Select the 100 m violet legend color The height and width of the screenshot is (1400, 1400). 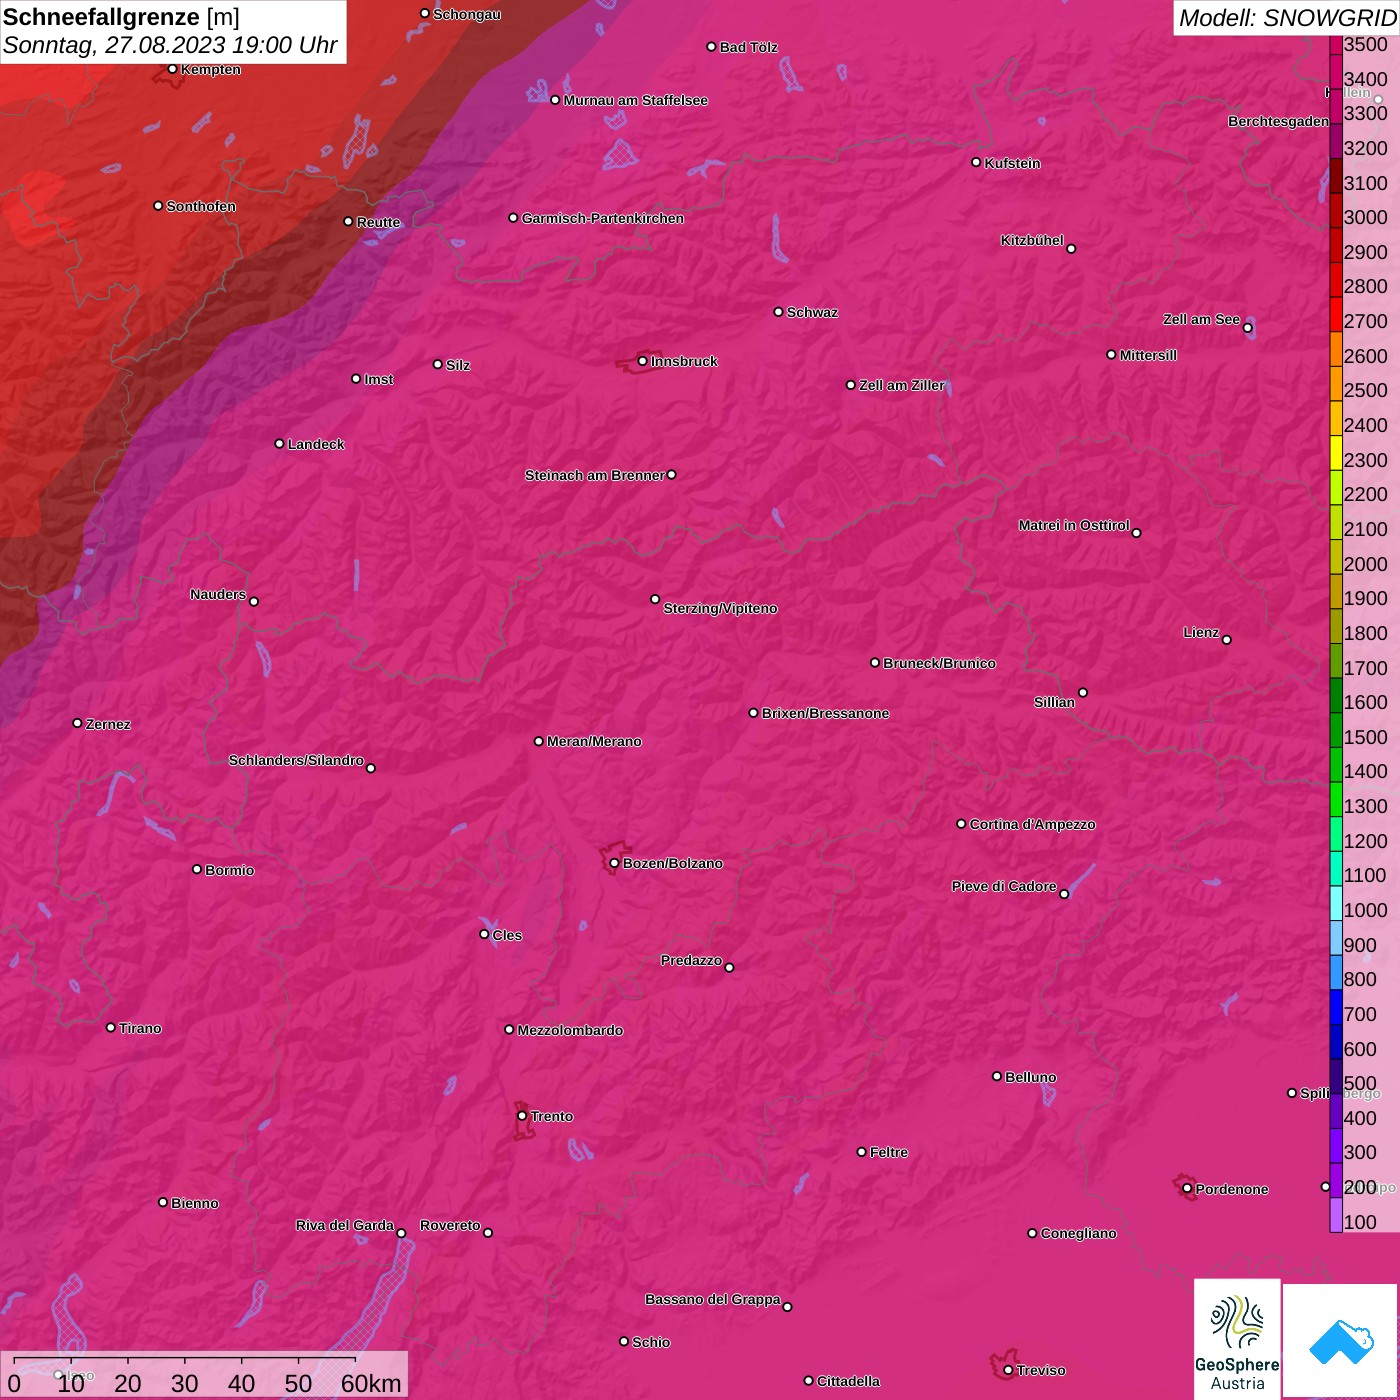(1336, 1214)
